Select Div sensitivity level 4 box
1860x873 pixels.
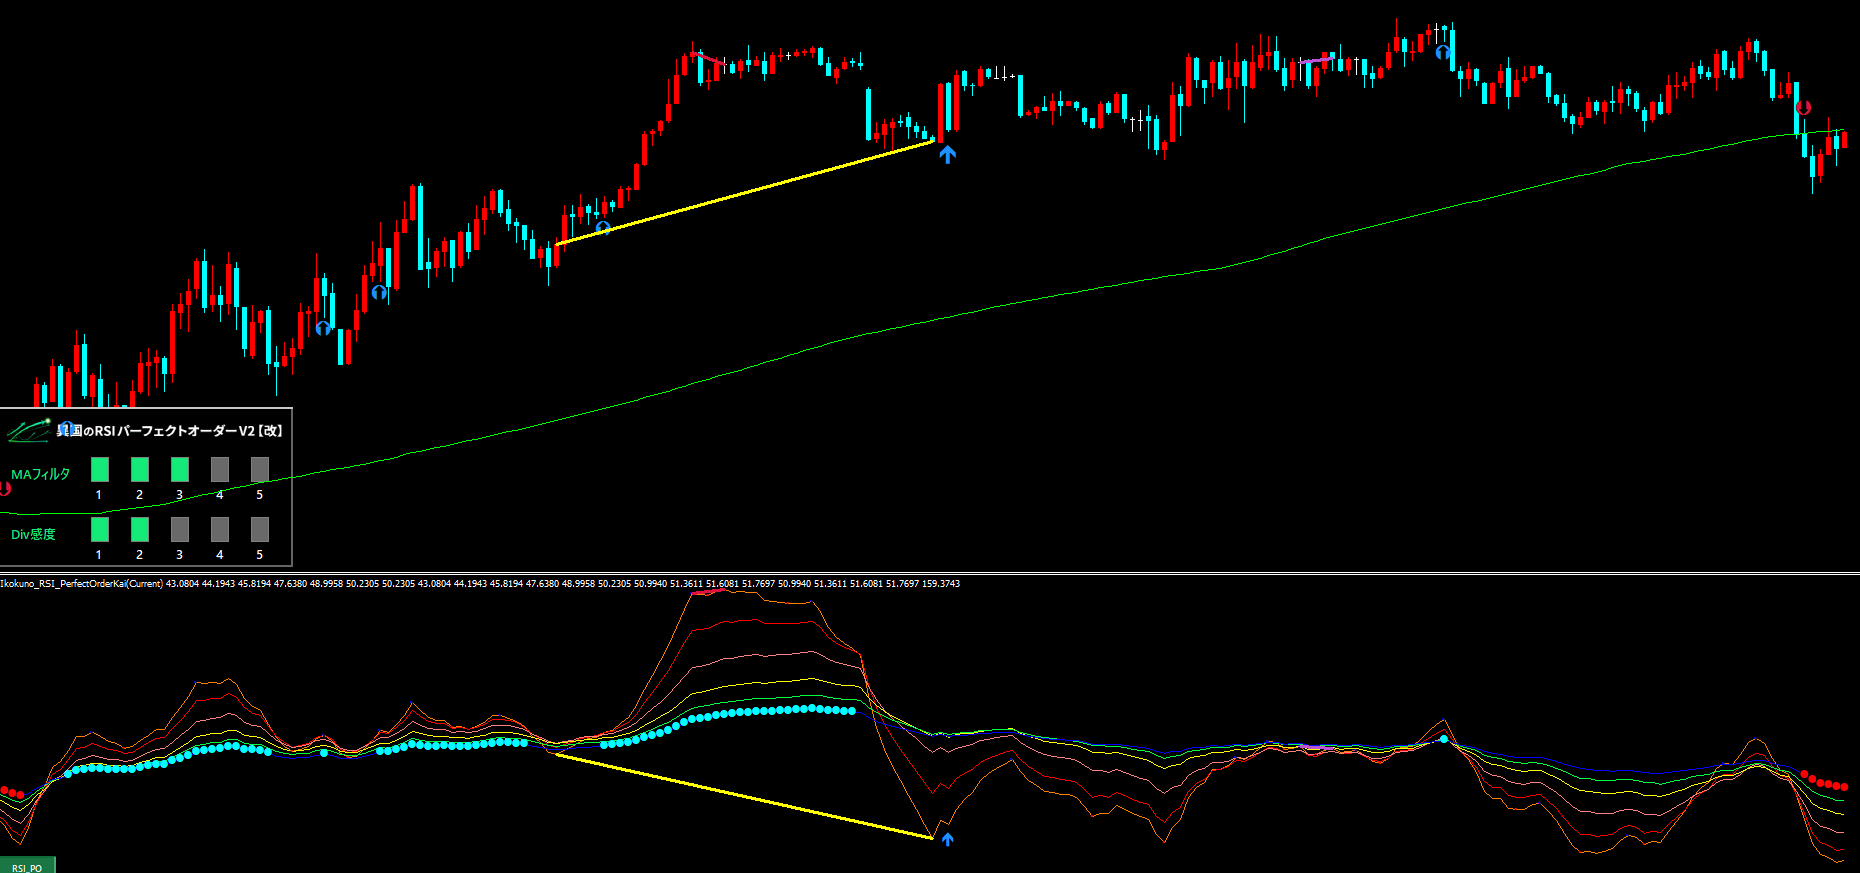(x=220, y=529)
